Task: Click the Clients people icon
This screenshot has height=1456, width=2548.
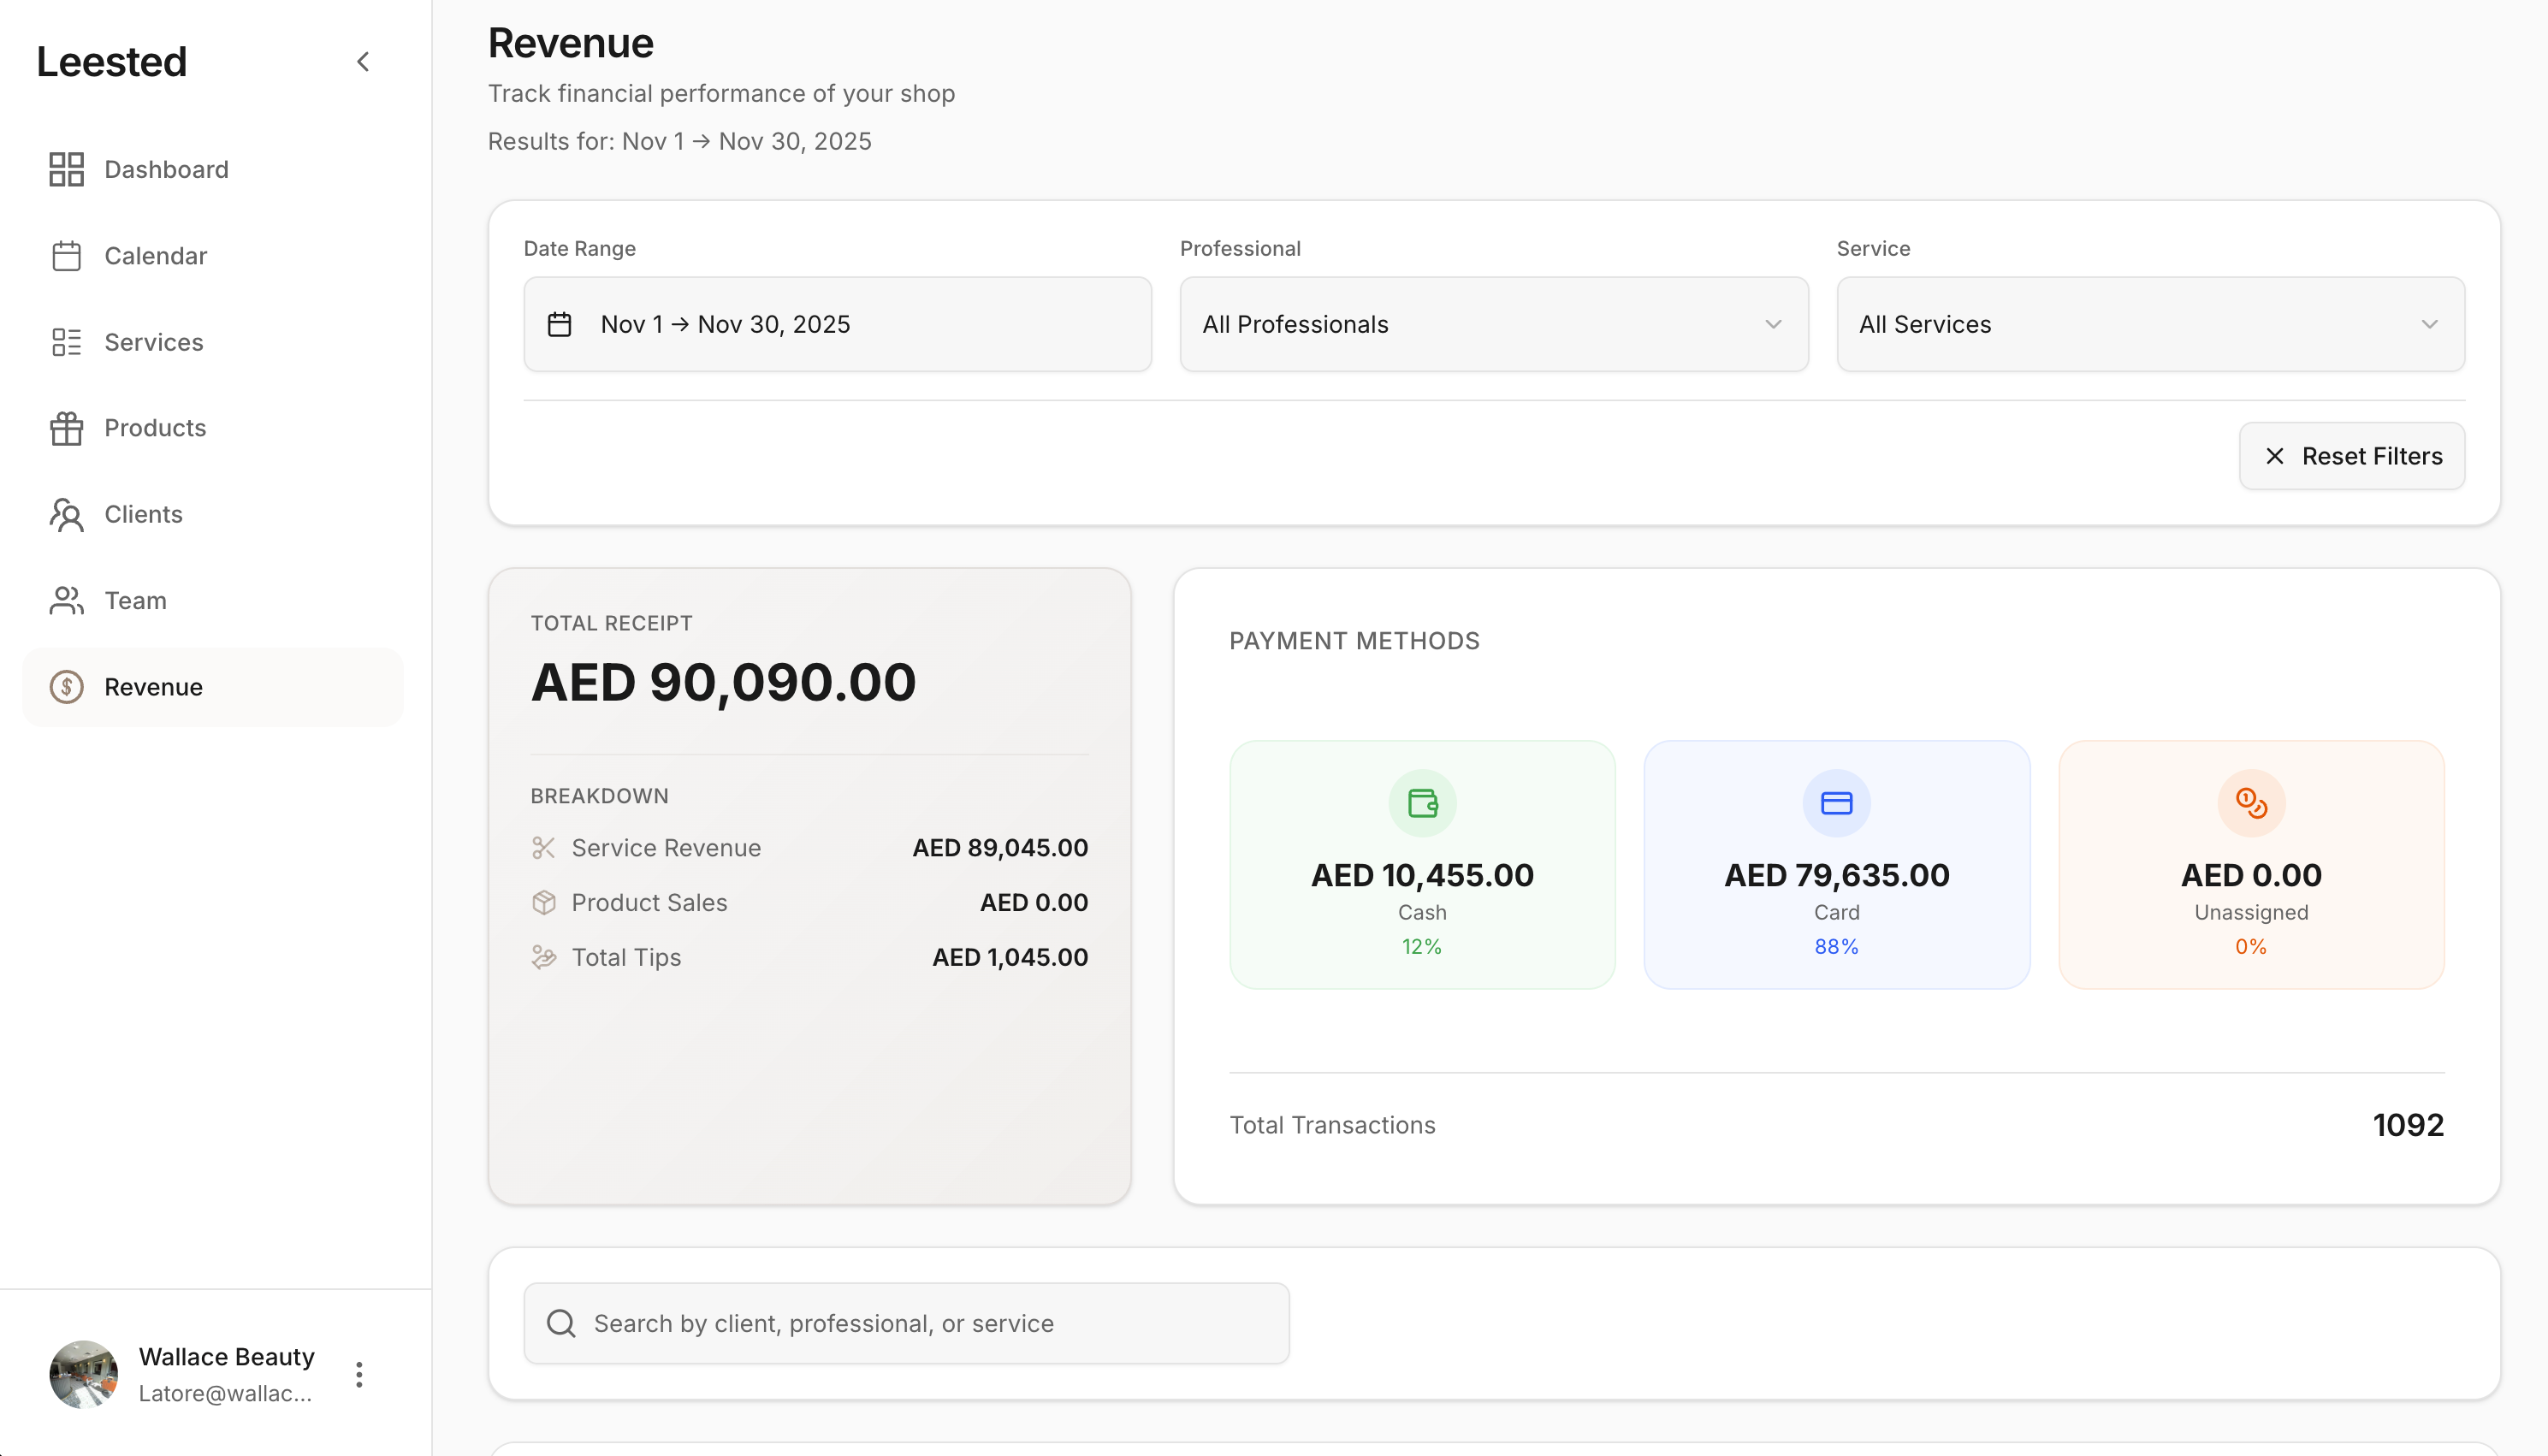Action: pos(66,515)
